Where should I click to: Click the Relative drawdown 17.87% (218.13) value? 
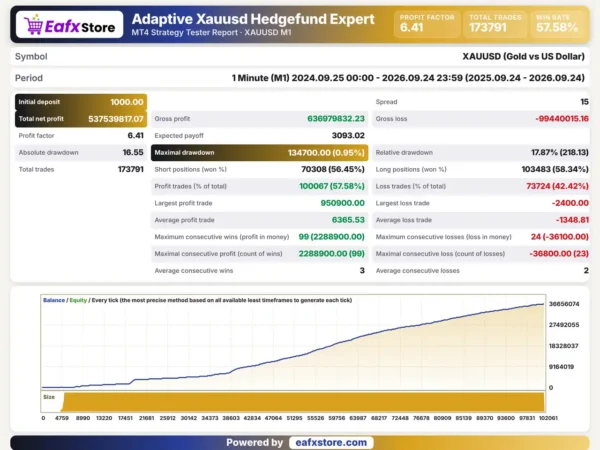(560, 152)
